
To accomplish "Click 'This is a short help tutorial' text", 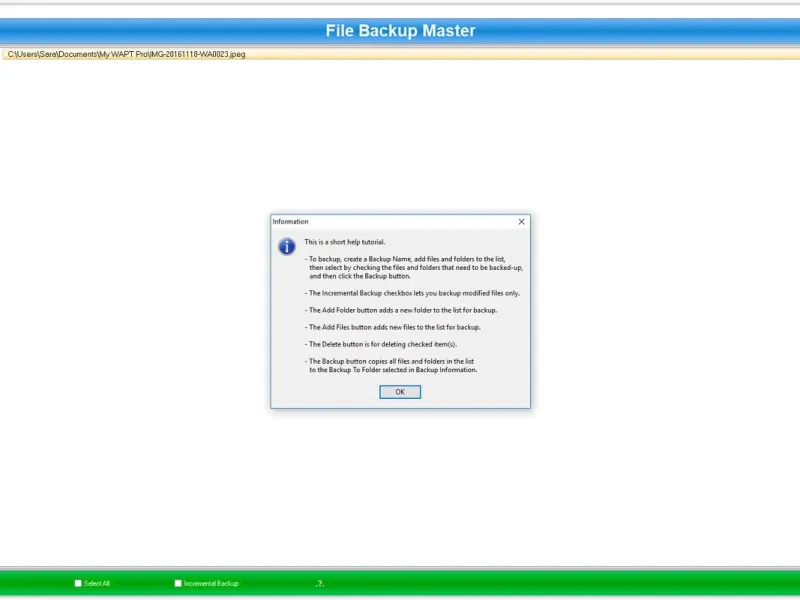I will click(x=345, y=242).
